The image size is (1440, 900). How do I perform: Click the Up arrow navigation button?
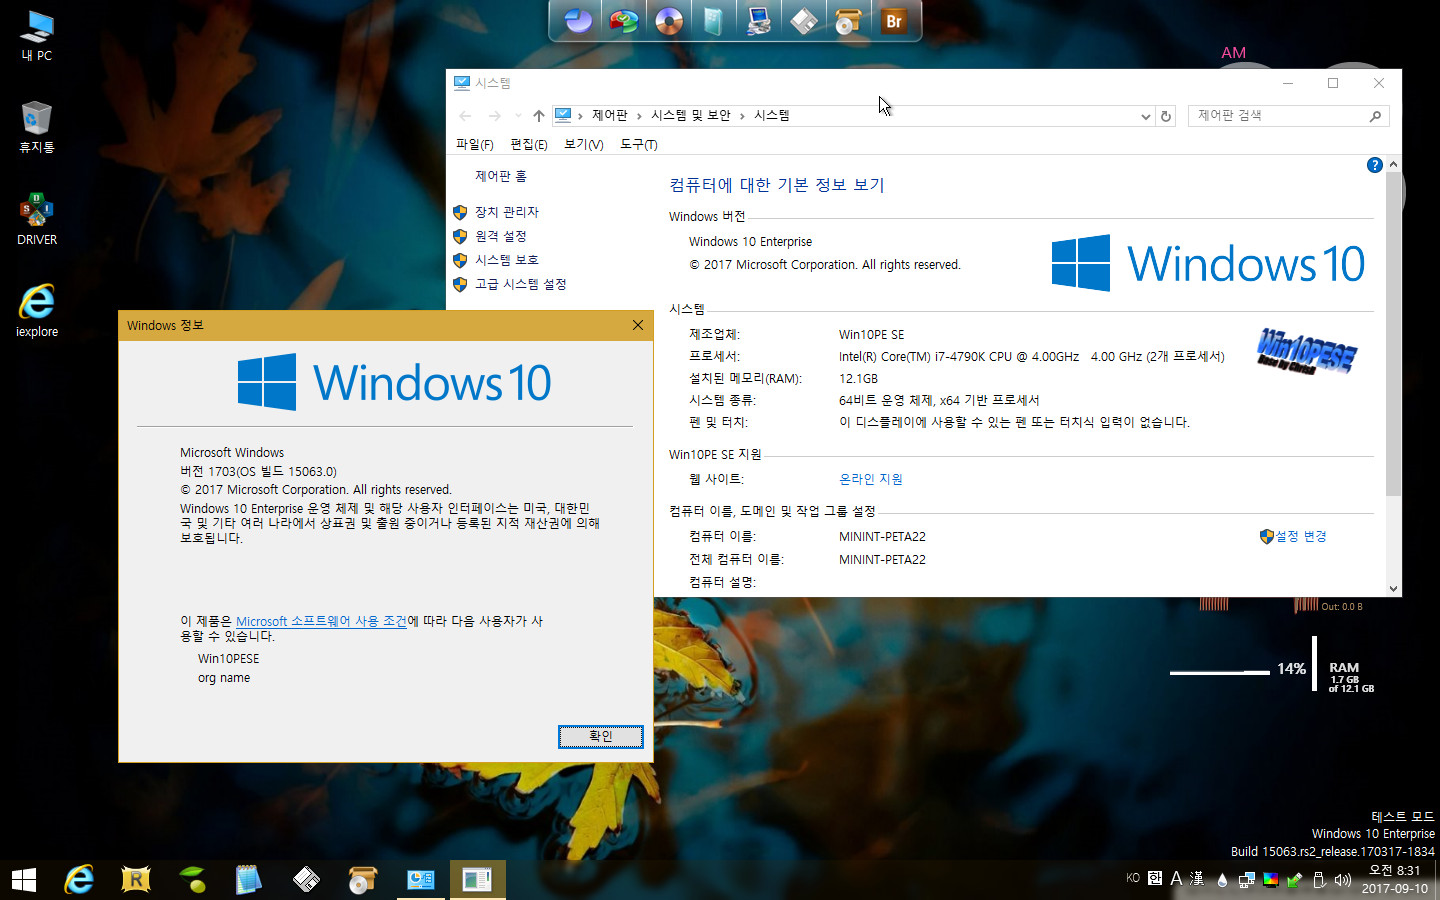[539, 116]
